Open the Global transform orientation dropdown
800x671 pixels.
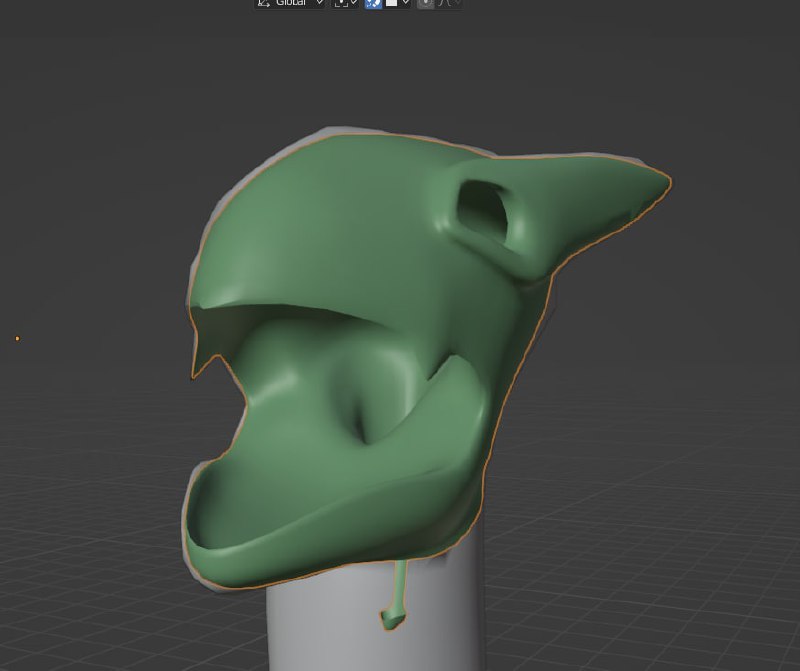pos(290,4)
